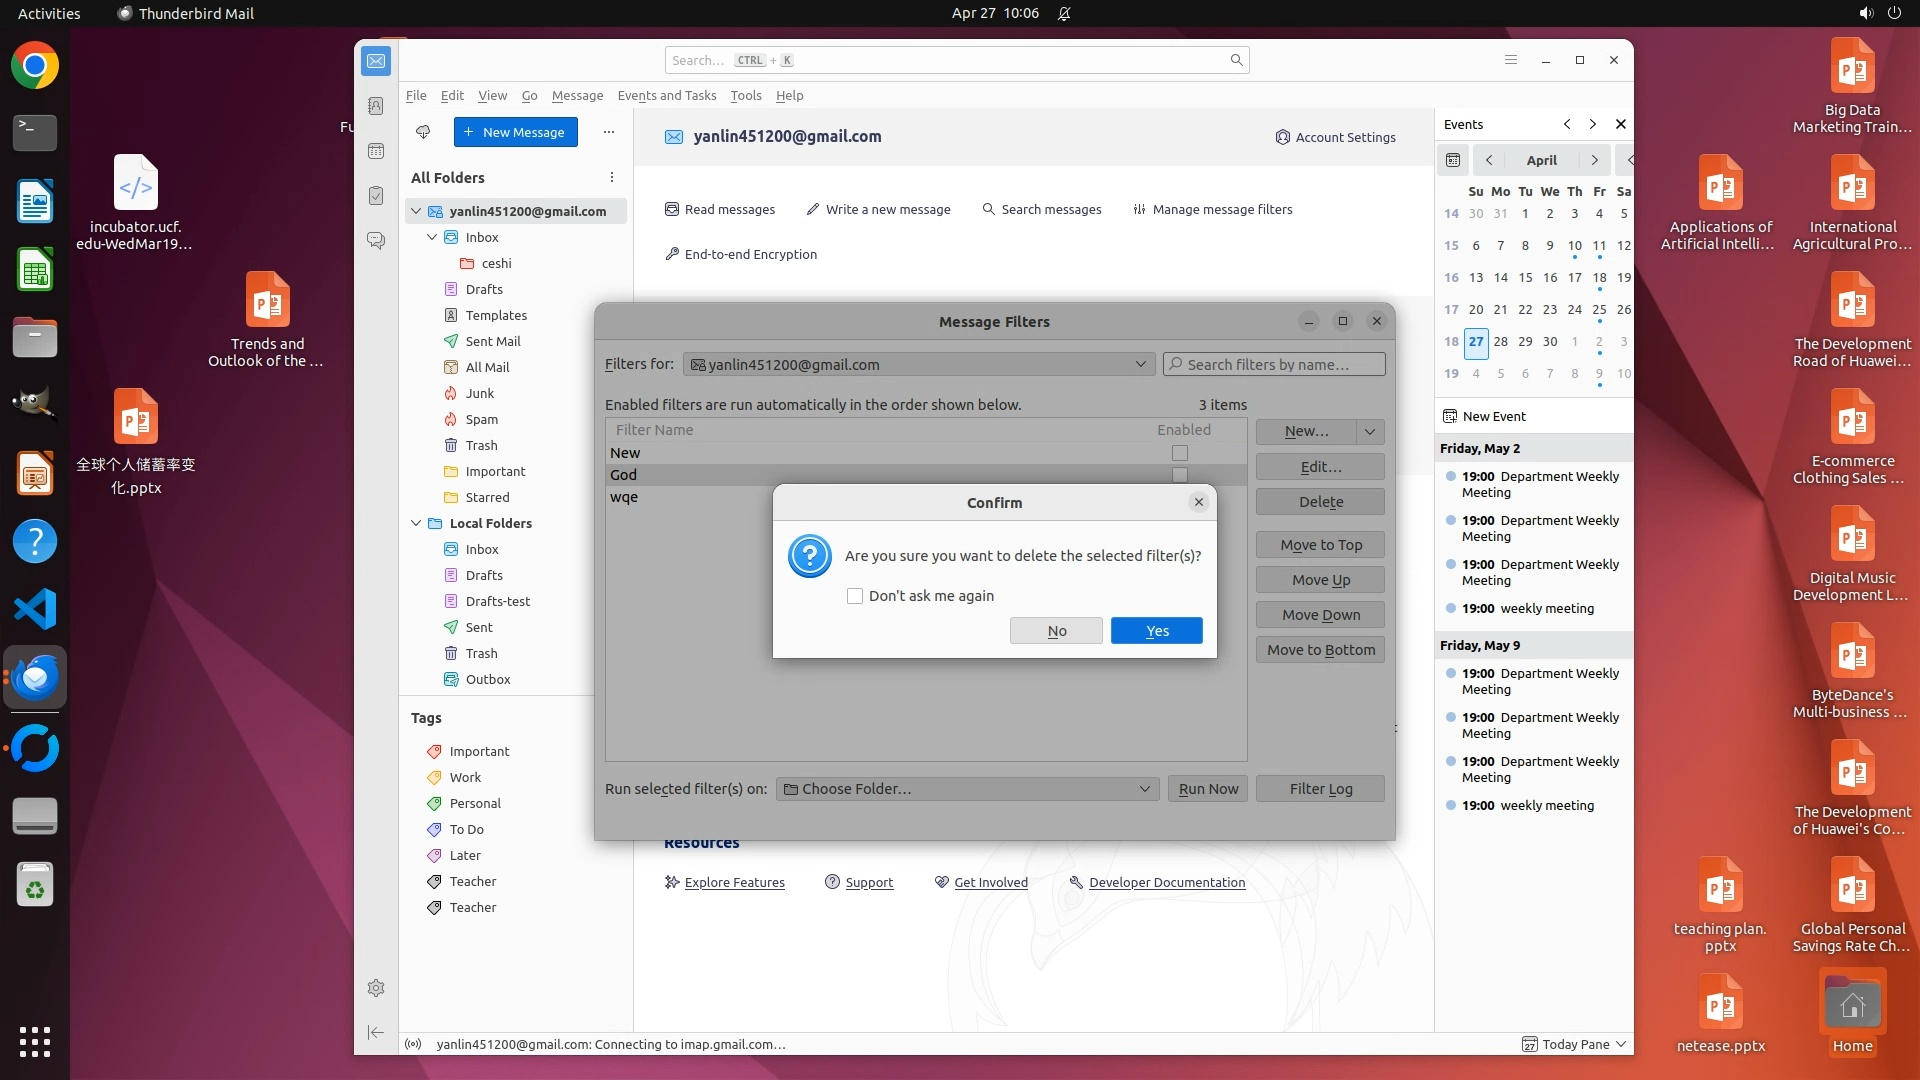Open the Calendar space icon
Viewport: 1920px width, 1080px height.
(x=376, y=151)
